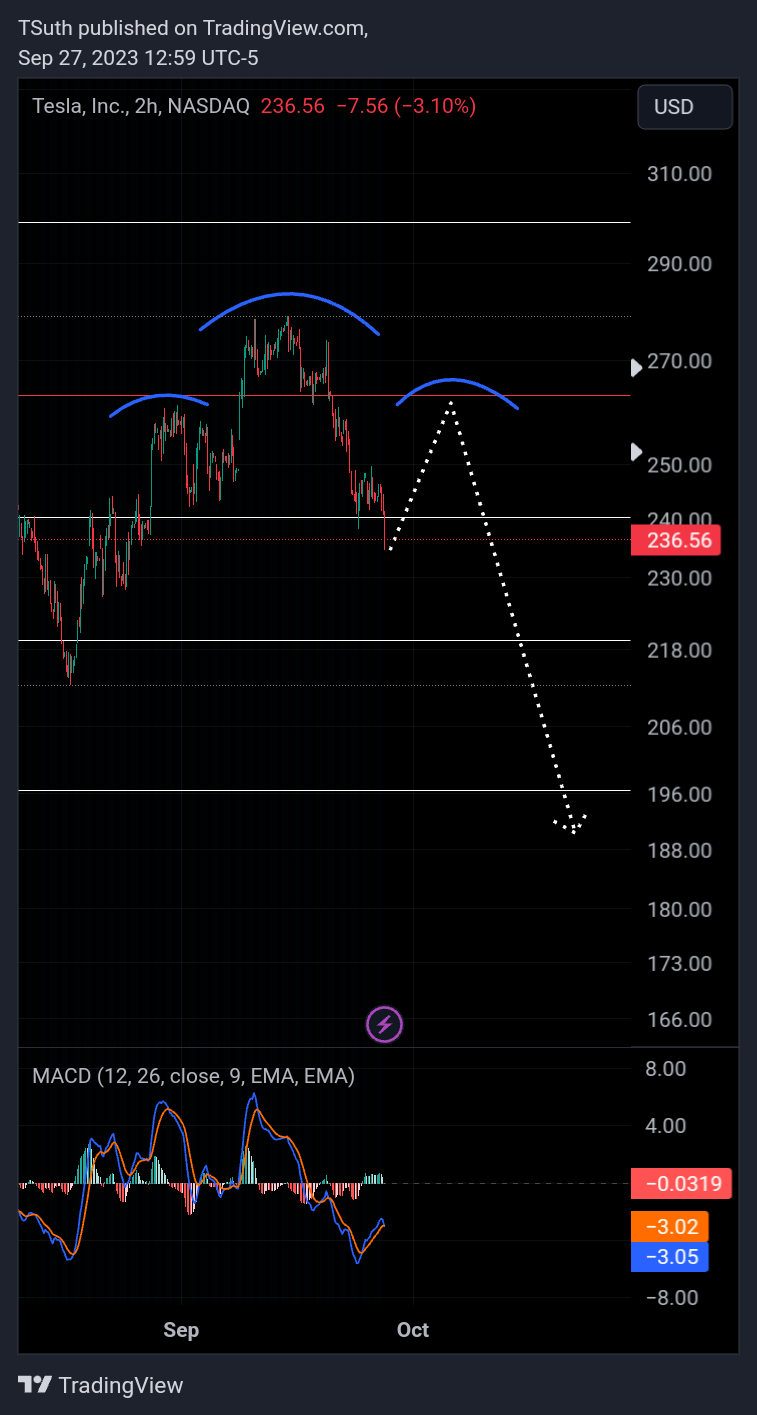Click the -7.56 (-3.10%) price change text
Screen dimensions: 757x1415
[x=404, y=106]
